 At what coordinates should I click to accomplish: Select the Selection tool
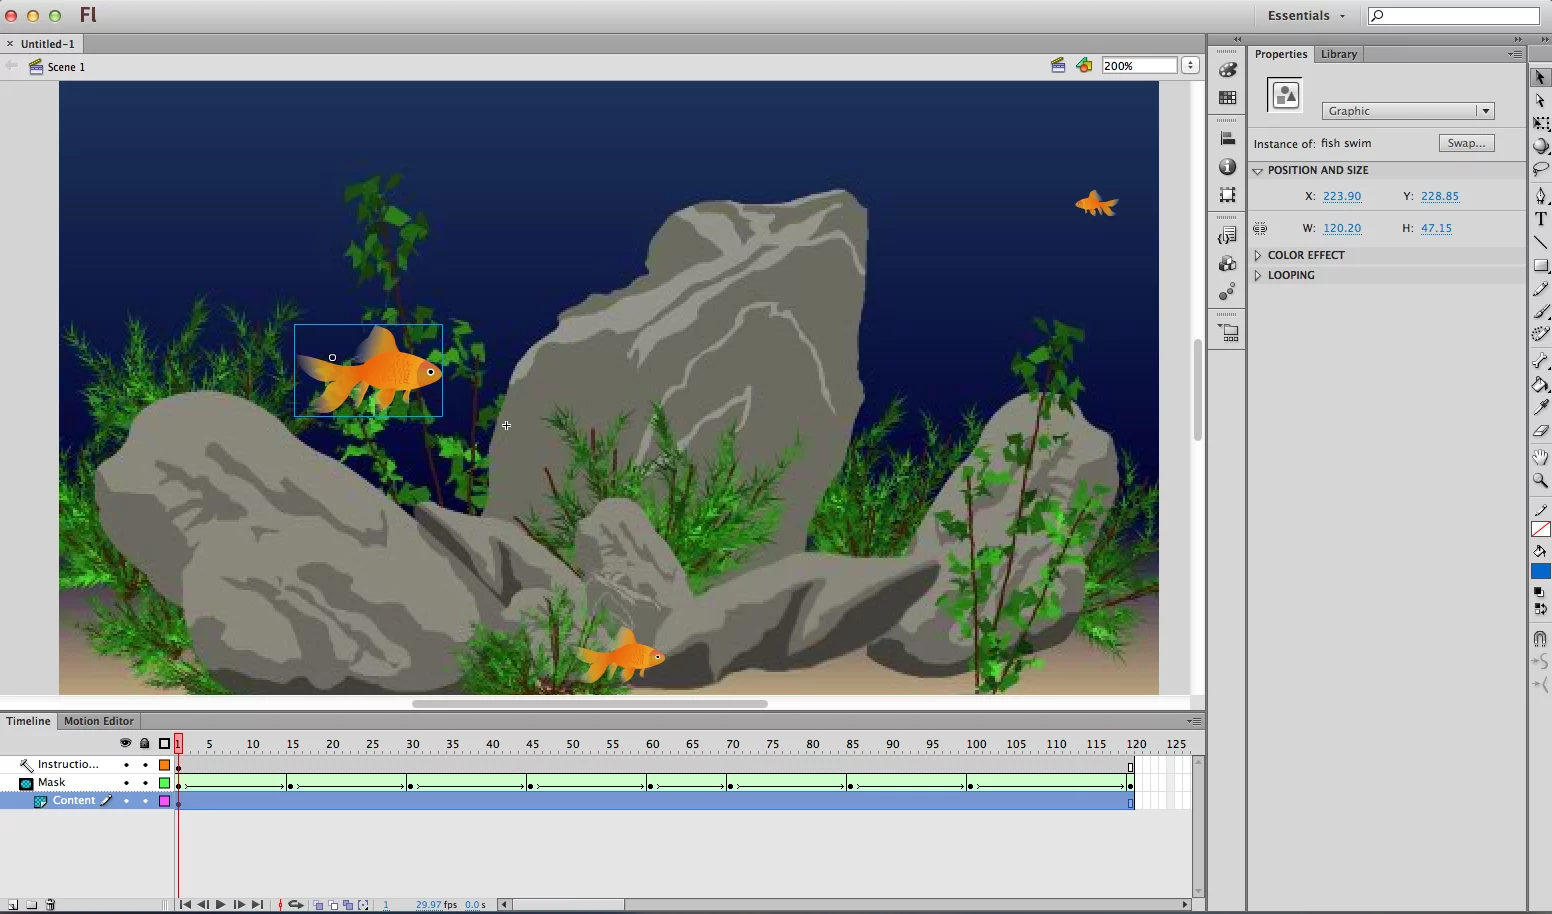coord(1541,76)
